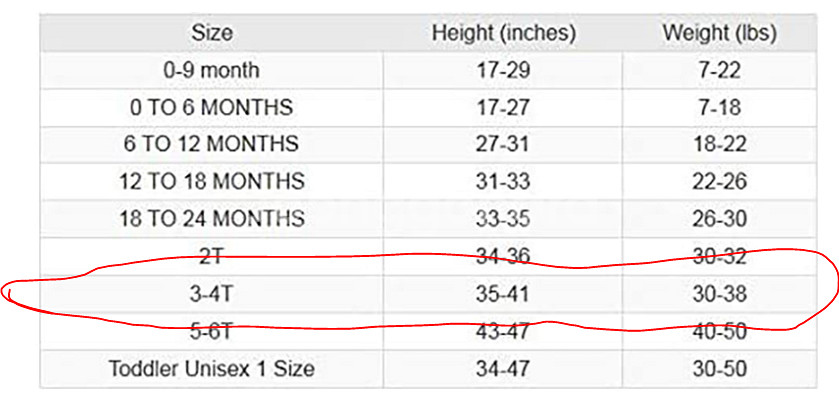Select the 12 TO 18 MONTHS row label
The image size is (839, 415).
tap(211, 182)
